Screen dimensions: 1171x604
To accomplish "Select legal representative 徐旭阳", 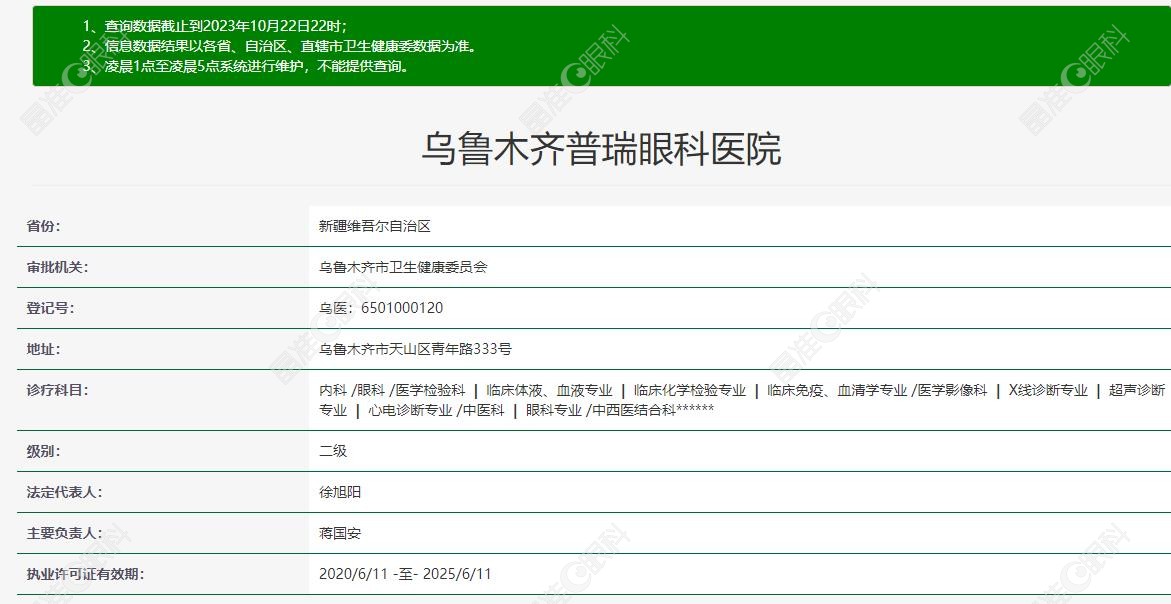I will click(x=340, y=492).
